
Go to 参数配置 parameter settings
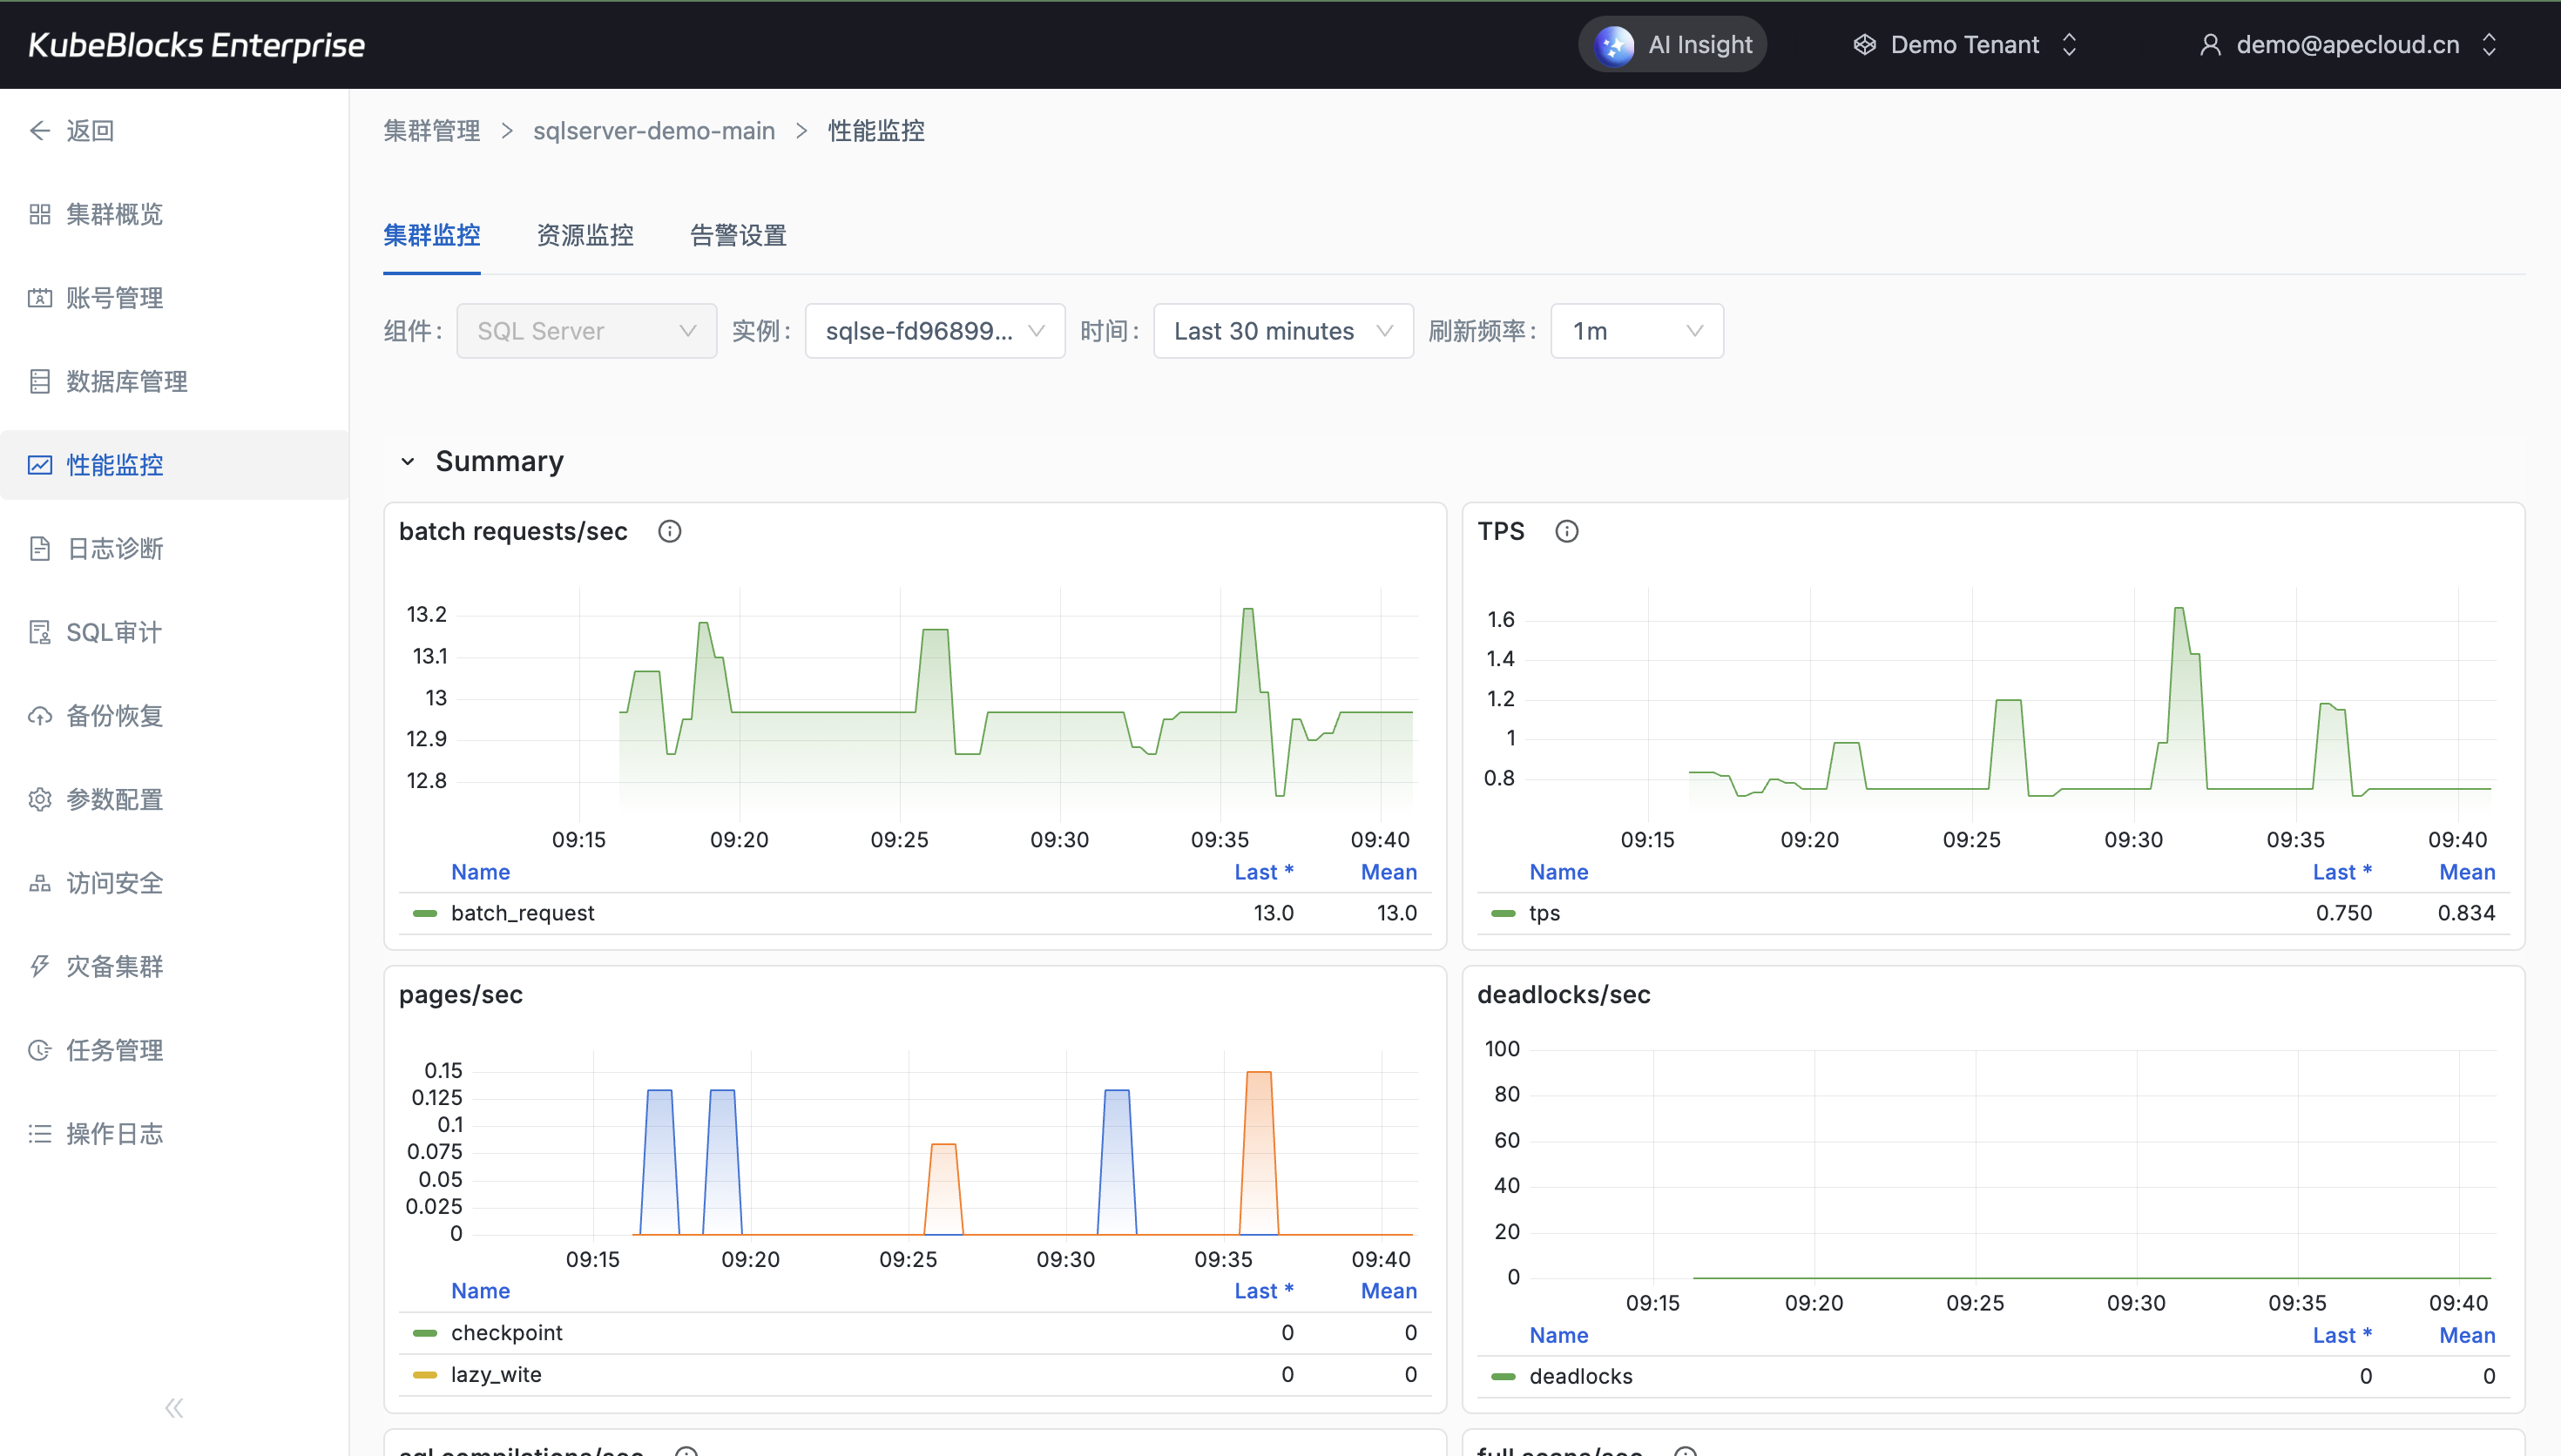click(x=114, y=799)
